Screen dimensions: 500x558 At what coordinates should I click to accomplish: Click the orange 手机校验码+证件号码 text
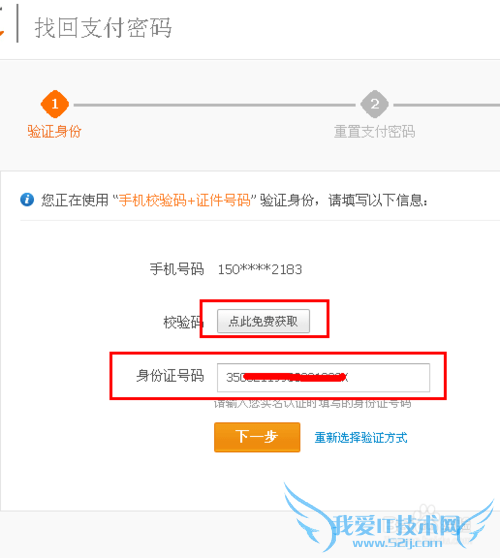point(184,200)
